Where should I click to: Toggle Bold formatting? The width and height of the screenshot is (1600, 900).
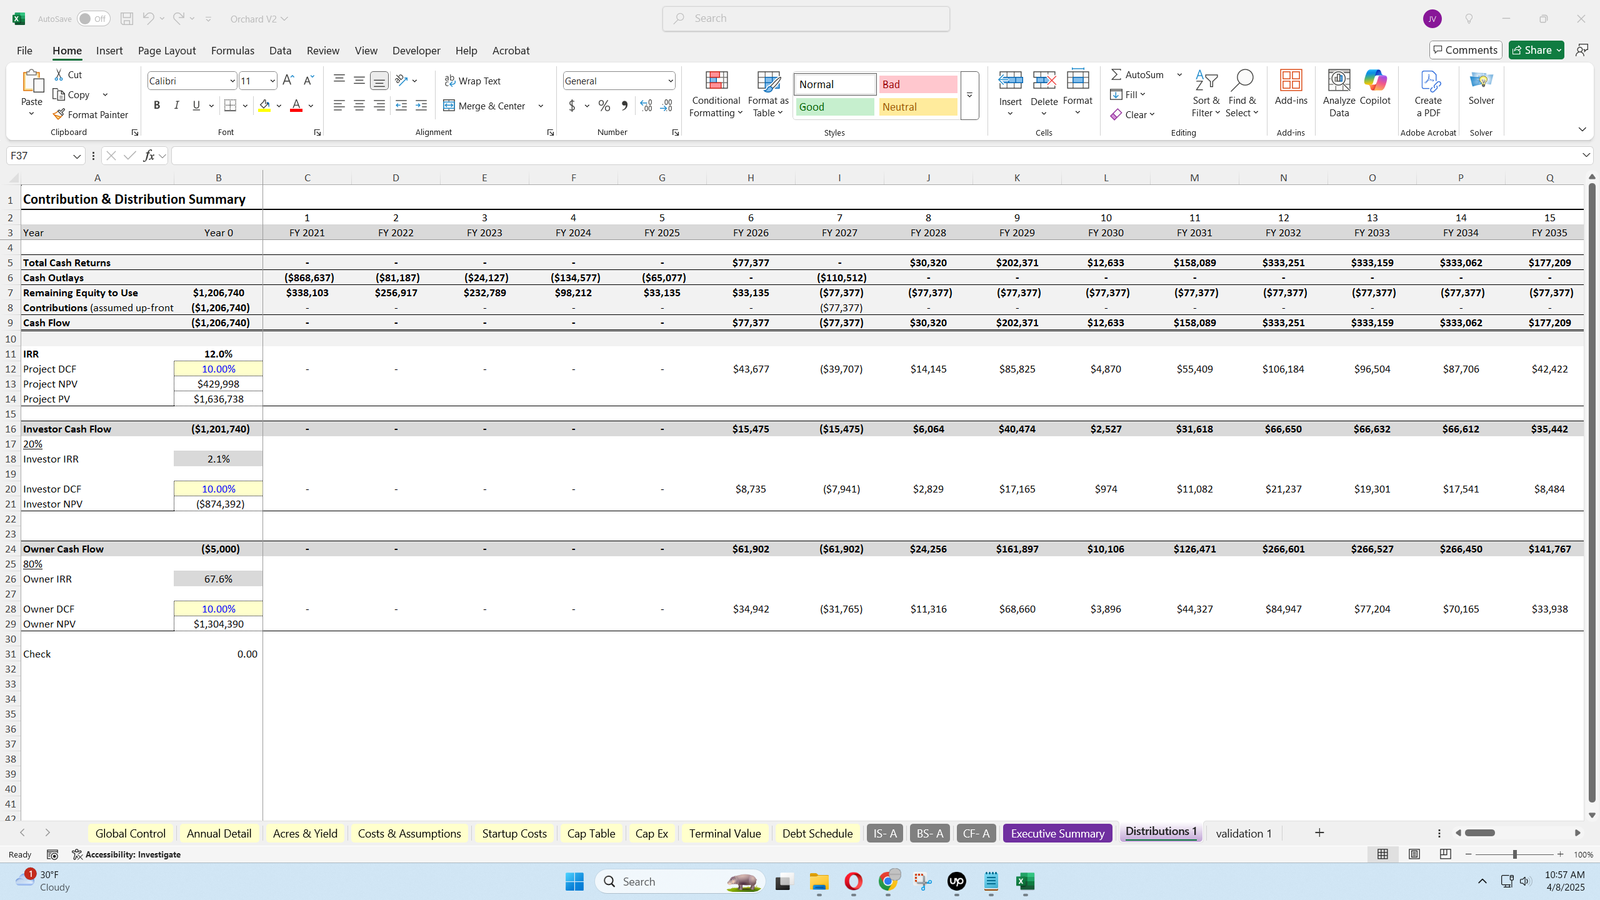(156, 106)
